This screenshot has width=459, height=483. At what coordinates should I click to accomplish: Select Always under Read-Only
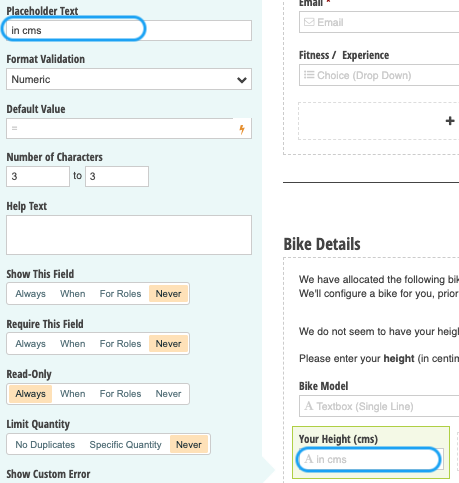(30, 394)
